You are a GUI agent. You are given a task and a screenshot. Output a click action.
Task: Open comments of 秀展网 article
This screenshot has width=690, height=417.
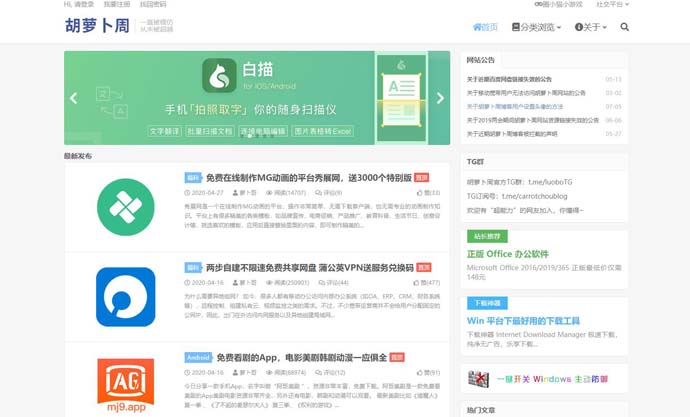point(328,193)
